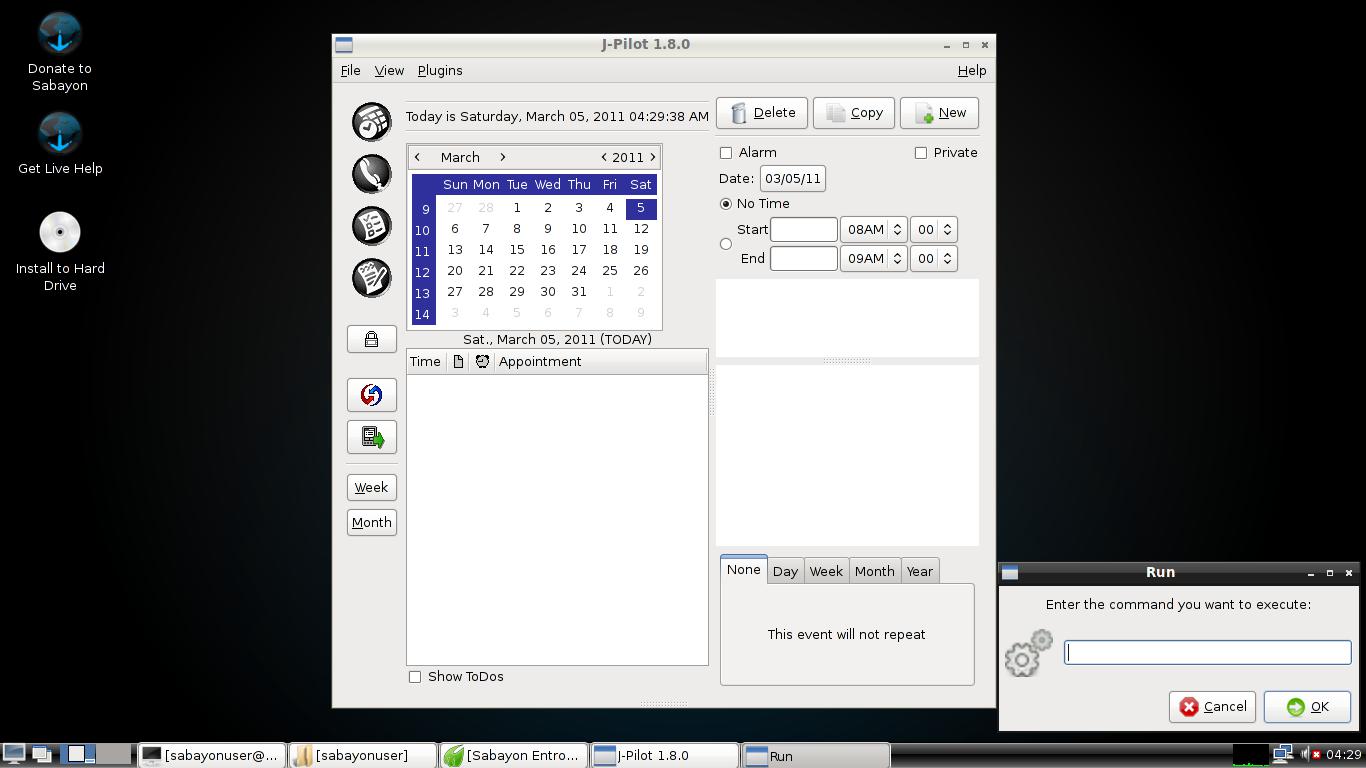Screen dimensions: 1366x768
Task: Click the New appointment button
Action: pos(939,113)
